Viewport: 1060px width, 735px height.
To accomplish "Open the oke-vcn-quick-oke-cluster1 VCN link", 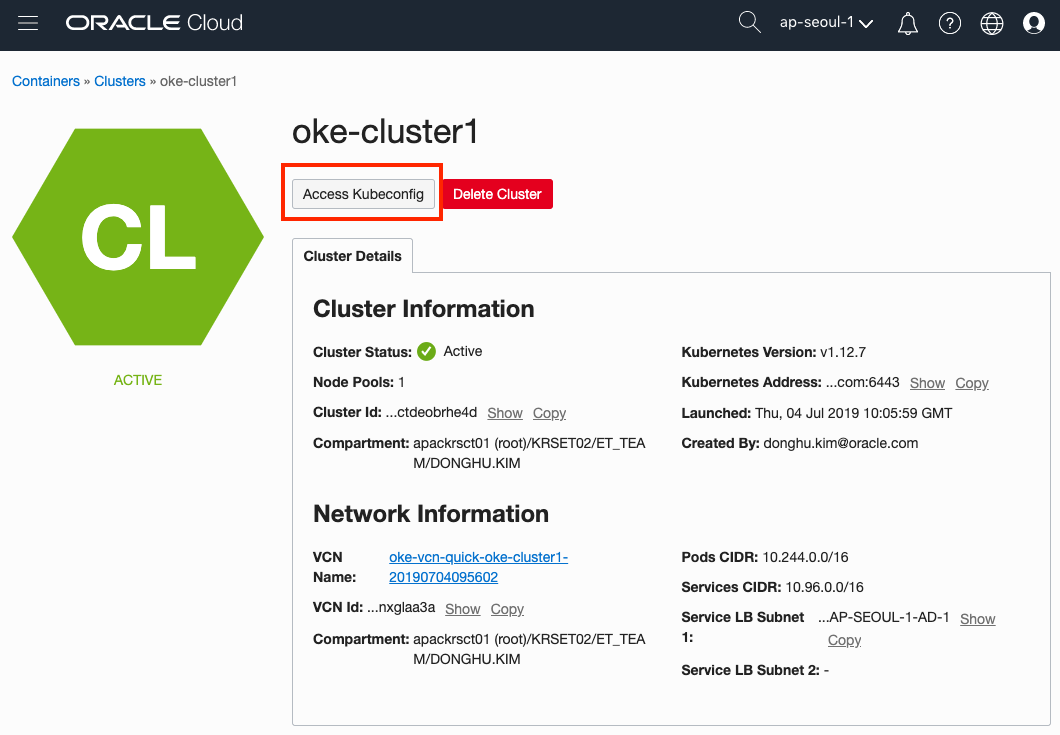I will [479, 567].
